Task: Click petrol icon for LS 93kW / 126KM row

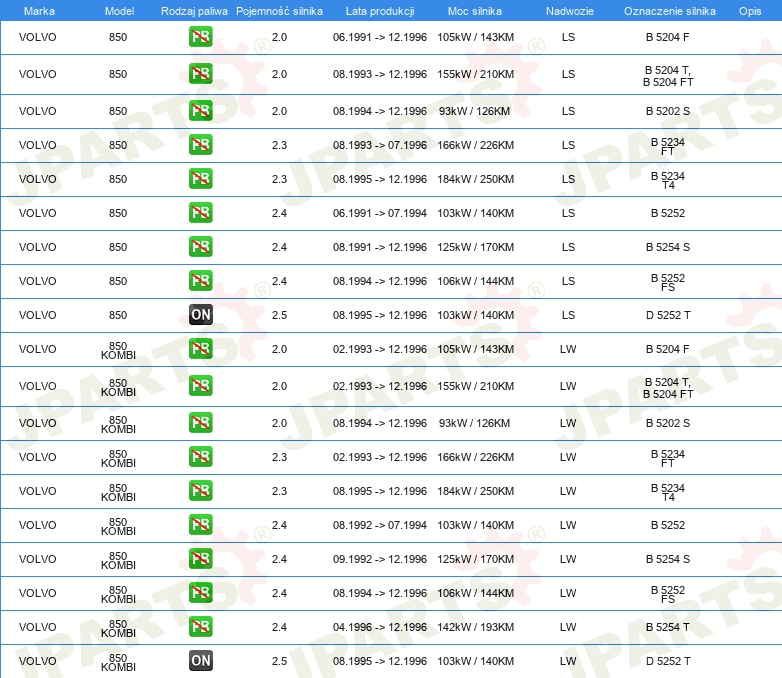Action: [200, 111]
